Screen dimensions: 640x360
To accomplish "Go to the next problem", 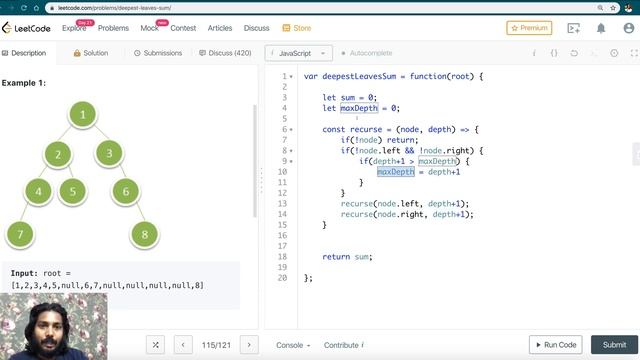I will (249, 345).
